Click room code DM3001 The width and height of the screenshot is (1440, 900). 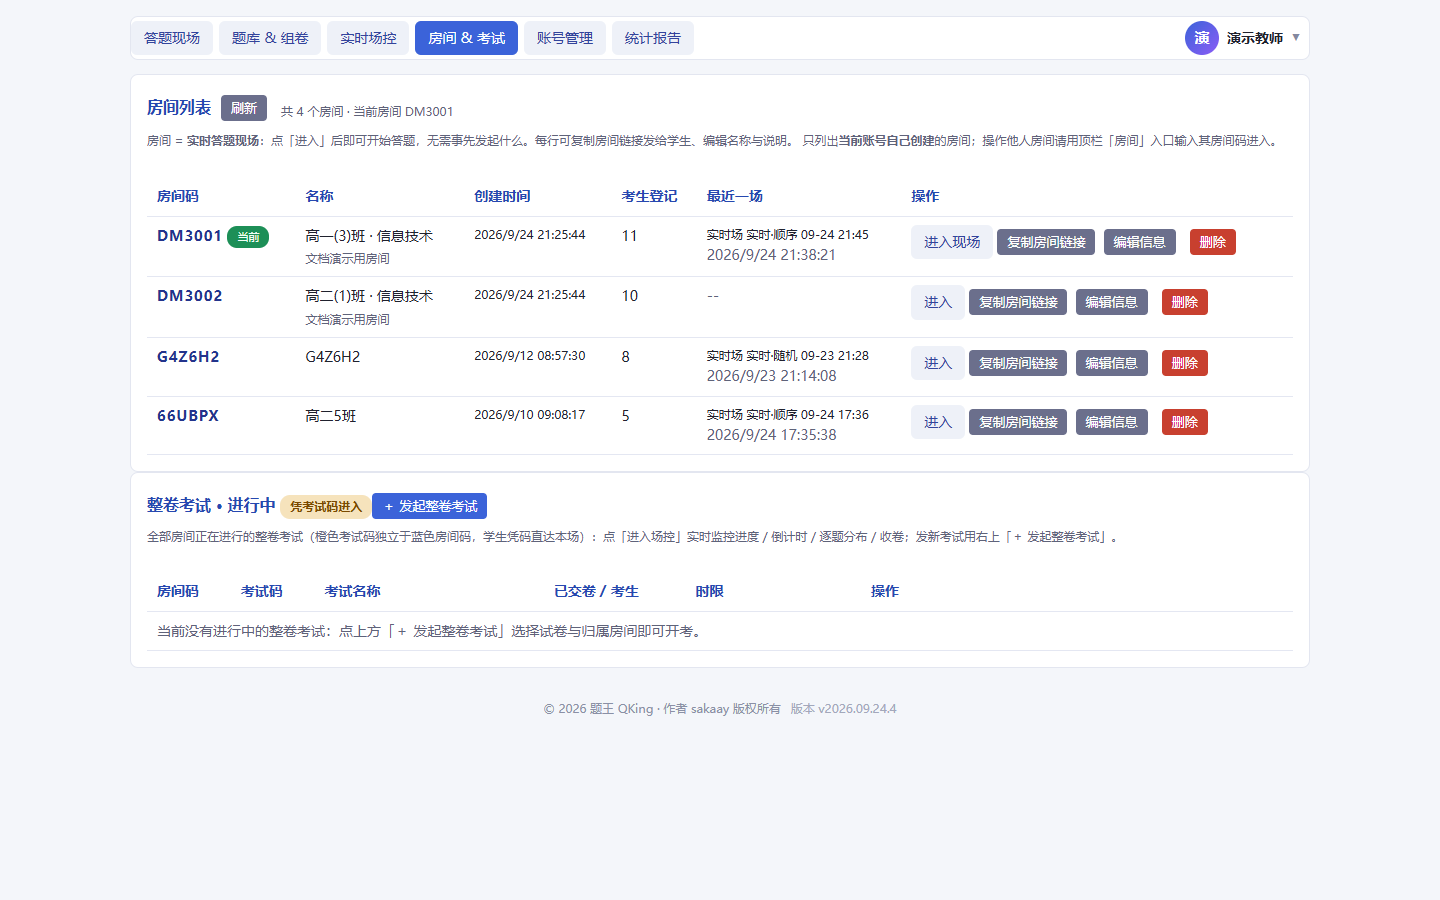[189, 236]
